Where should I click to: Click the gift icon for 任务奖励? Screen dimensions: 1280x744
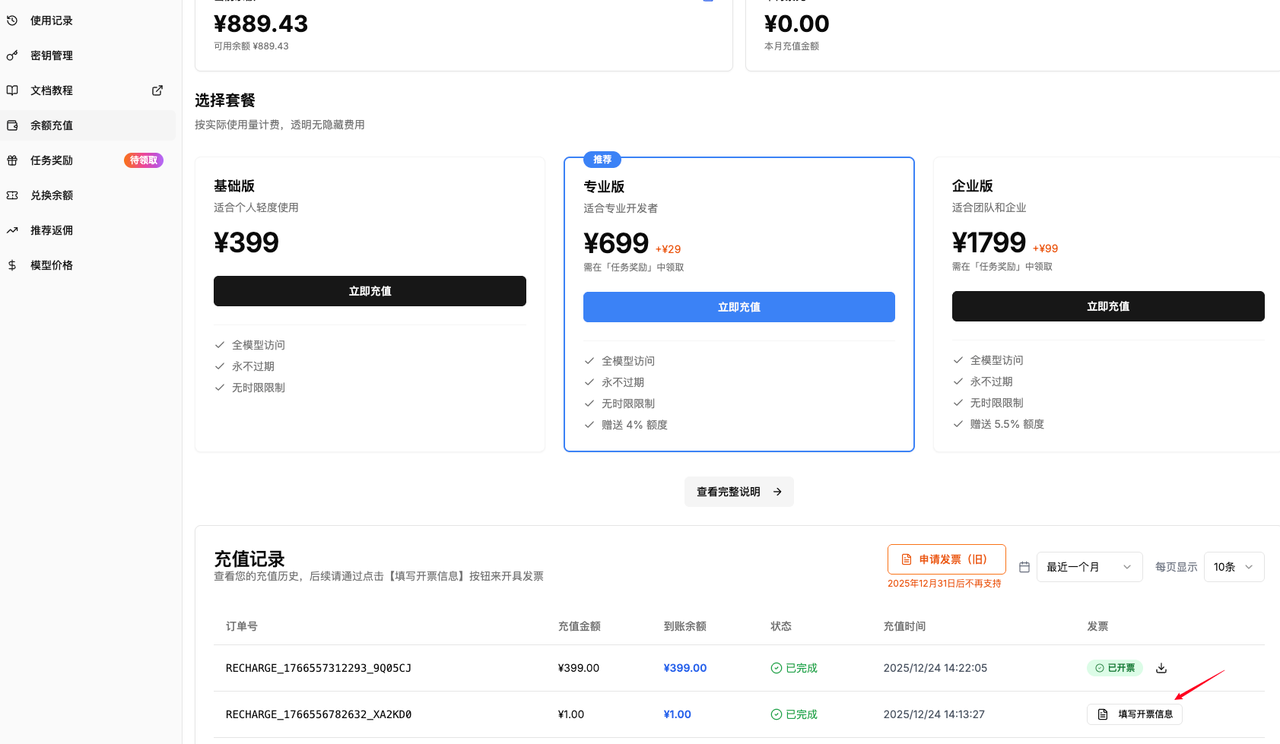click(12, 160)
